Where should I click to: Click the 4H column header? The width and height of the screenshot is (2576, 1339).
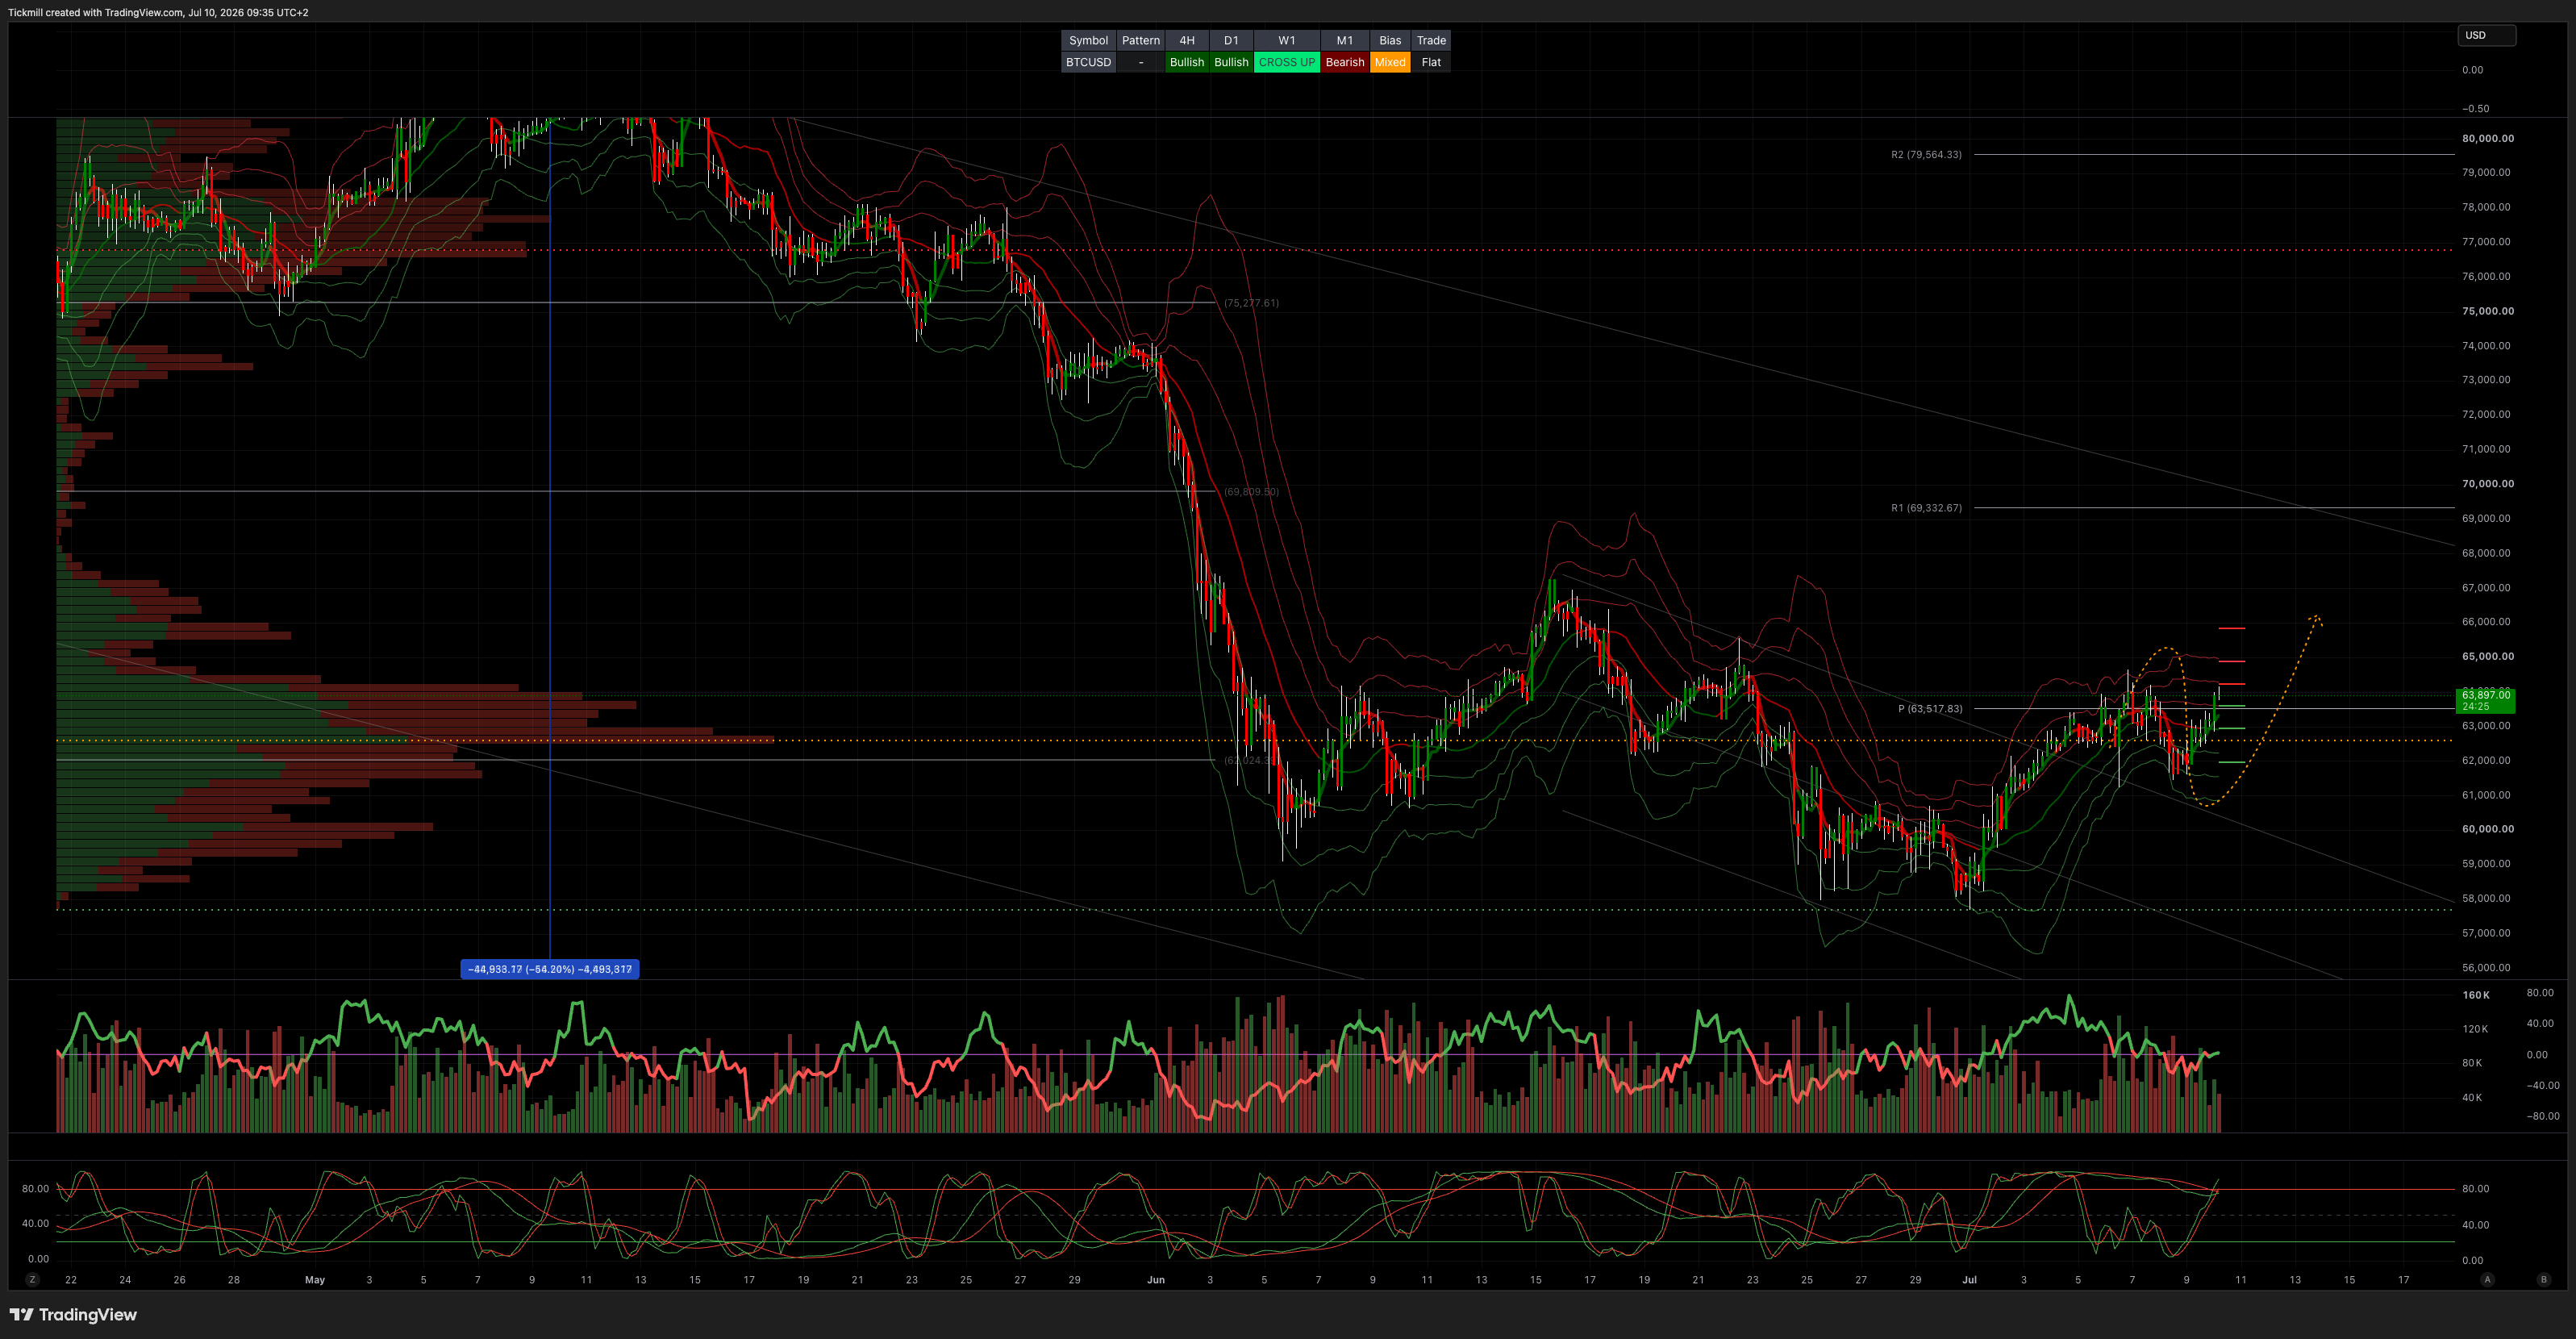tap(1187, 40)
